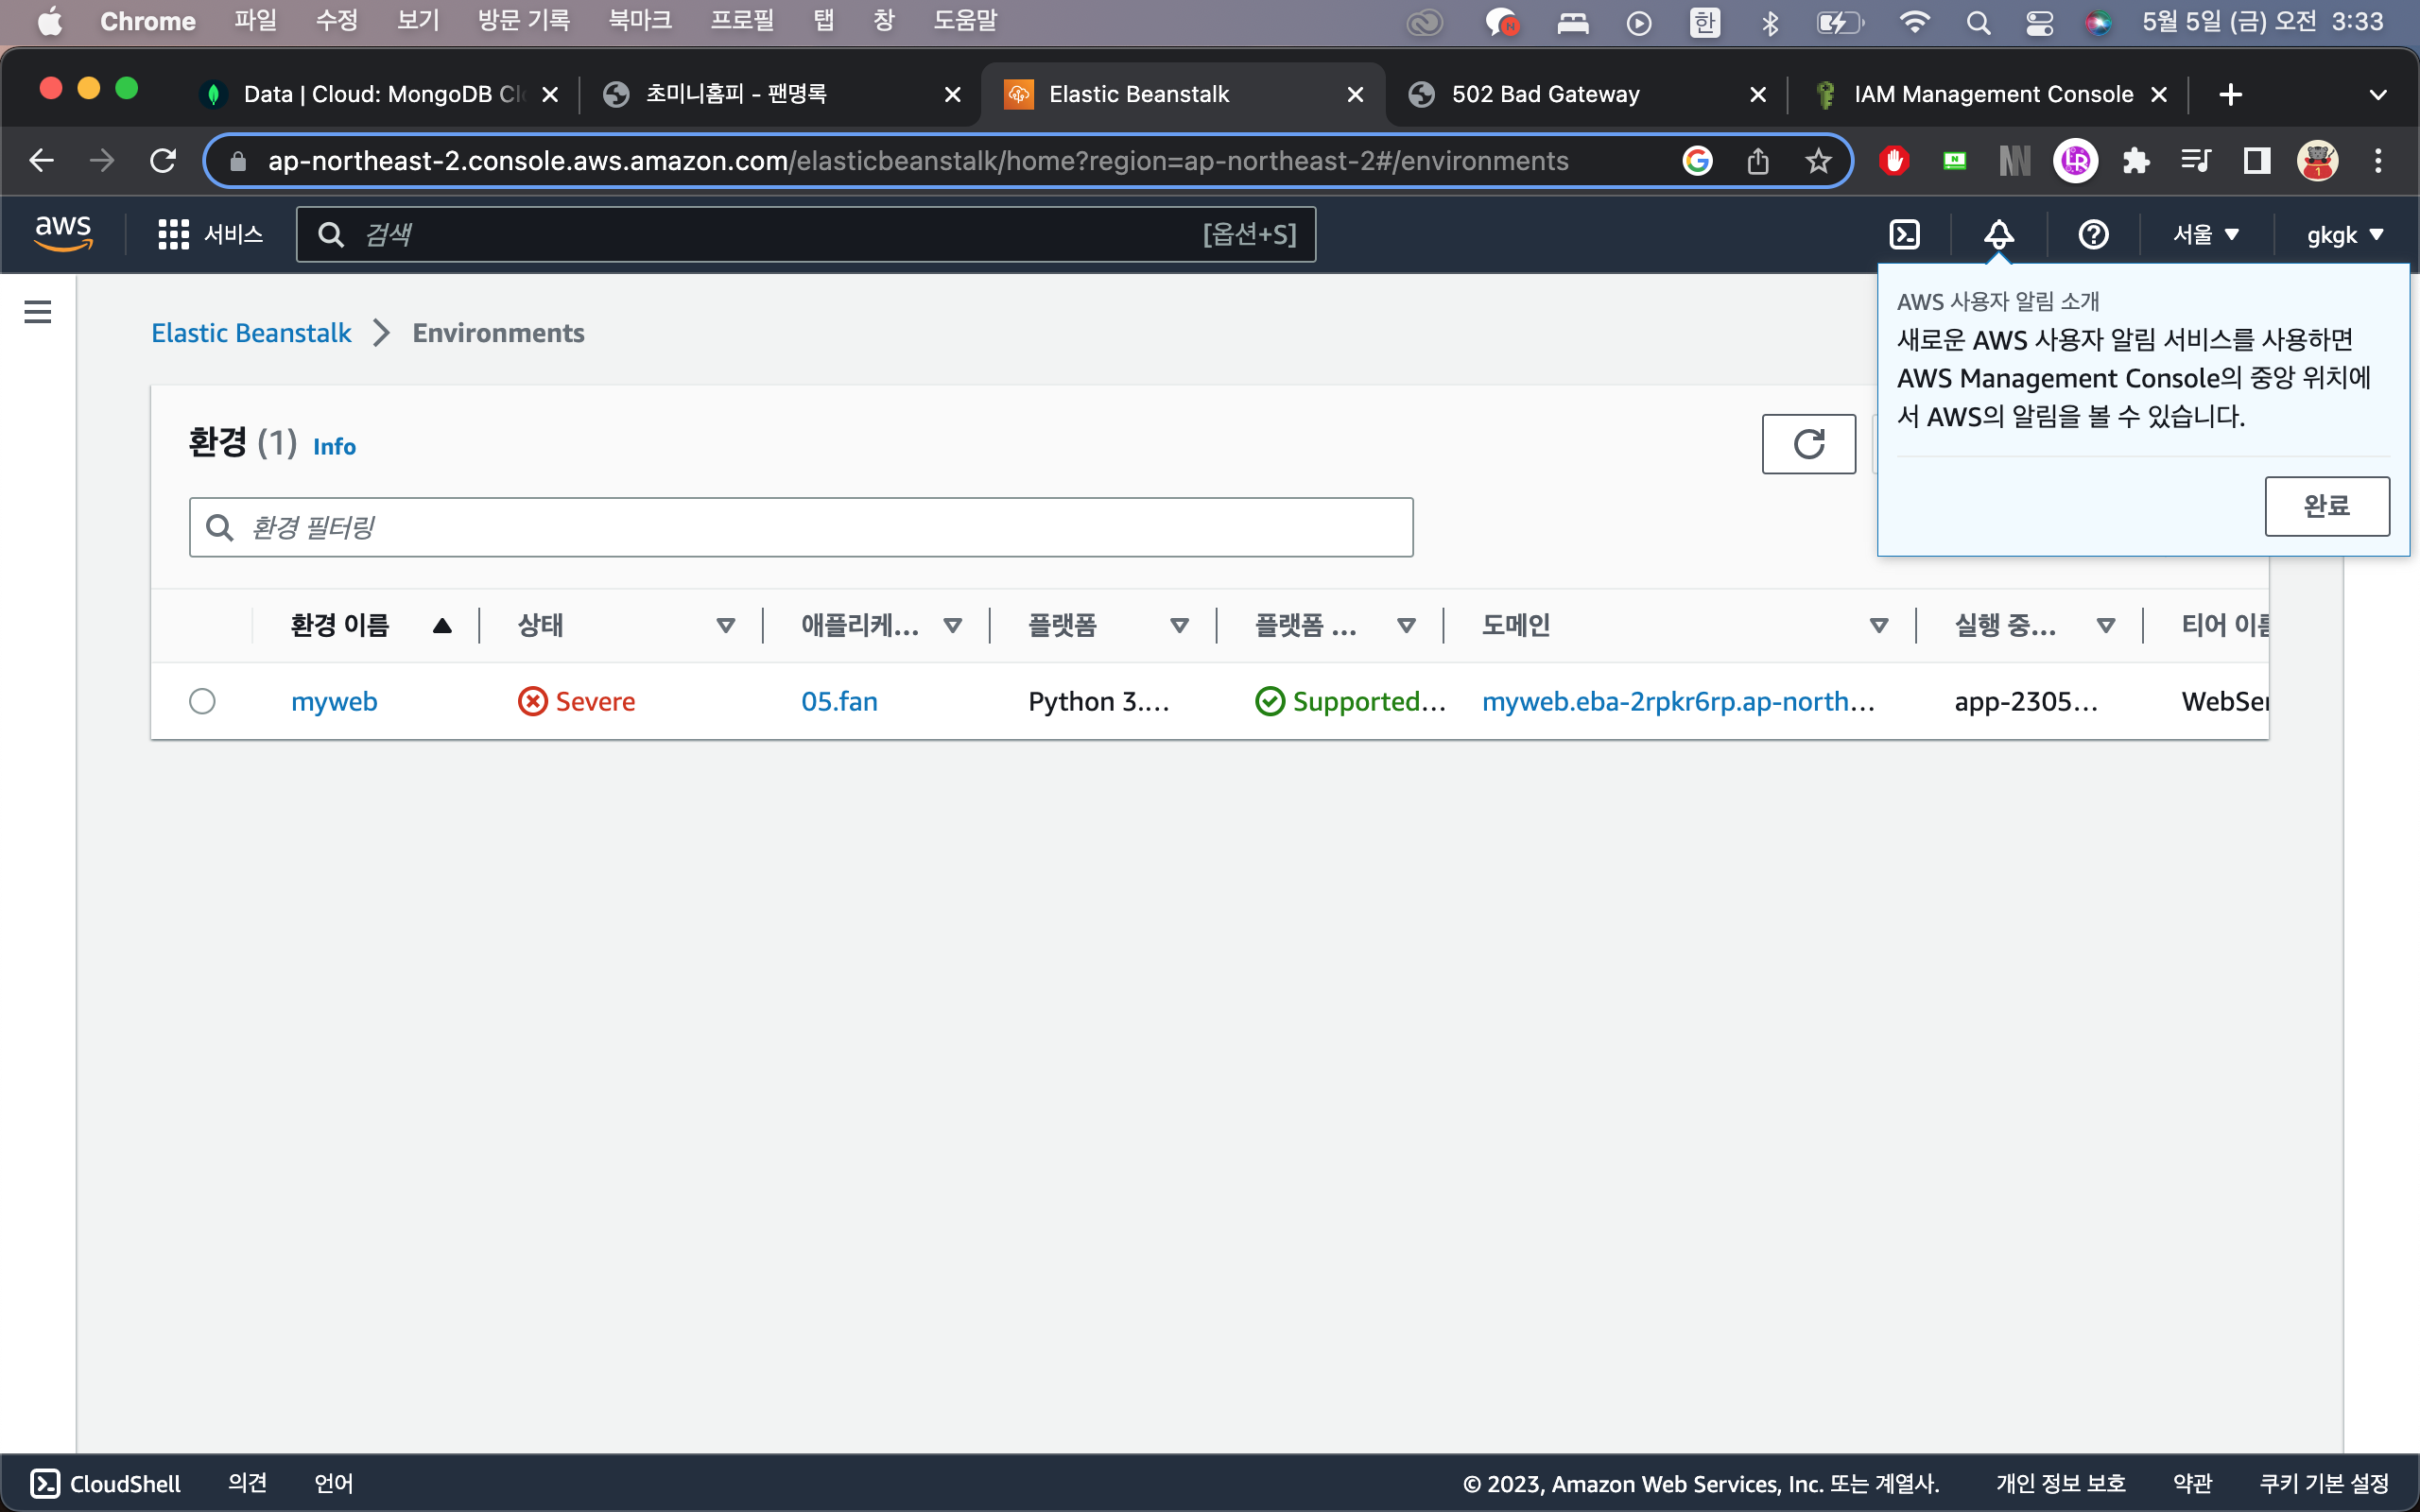Open the myweb.eba domain link

[1678, 701]
